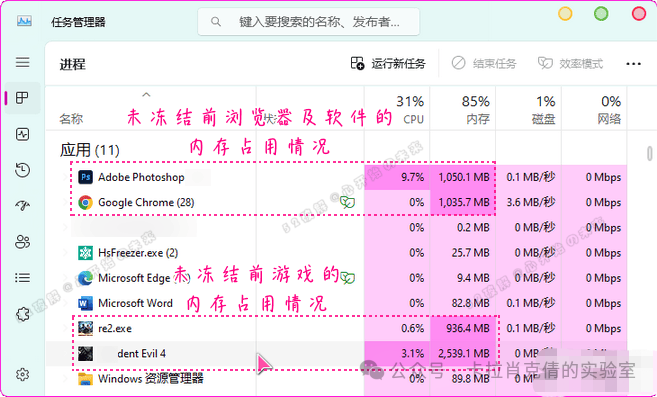Click Word memory value 82.8 MB
This screenshot has width=657, height=397.
[470, 303]
